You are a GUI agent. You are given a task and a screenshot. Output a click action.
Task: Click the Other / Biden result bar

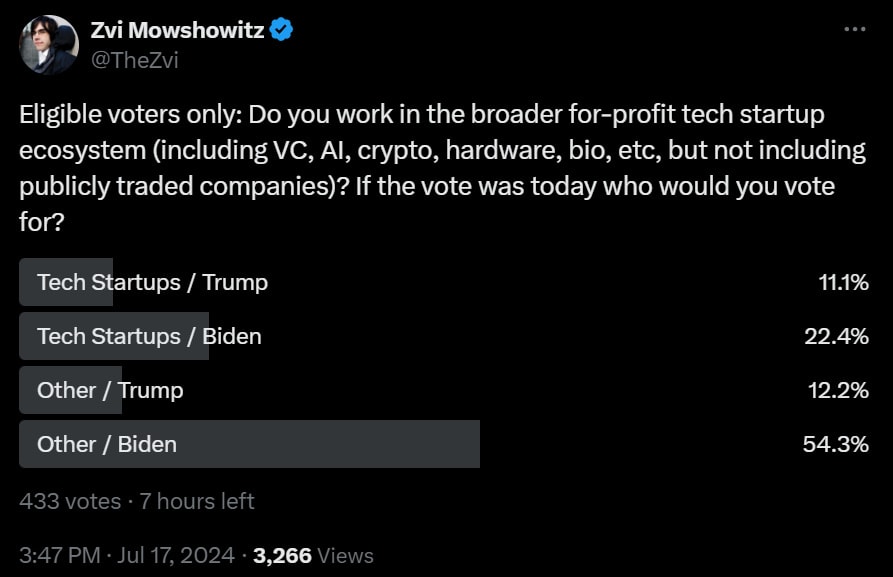tap(249, 444)
